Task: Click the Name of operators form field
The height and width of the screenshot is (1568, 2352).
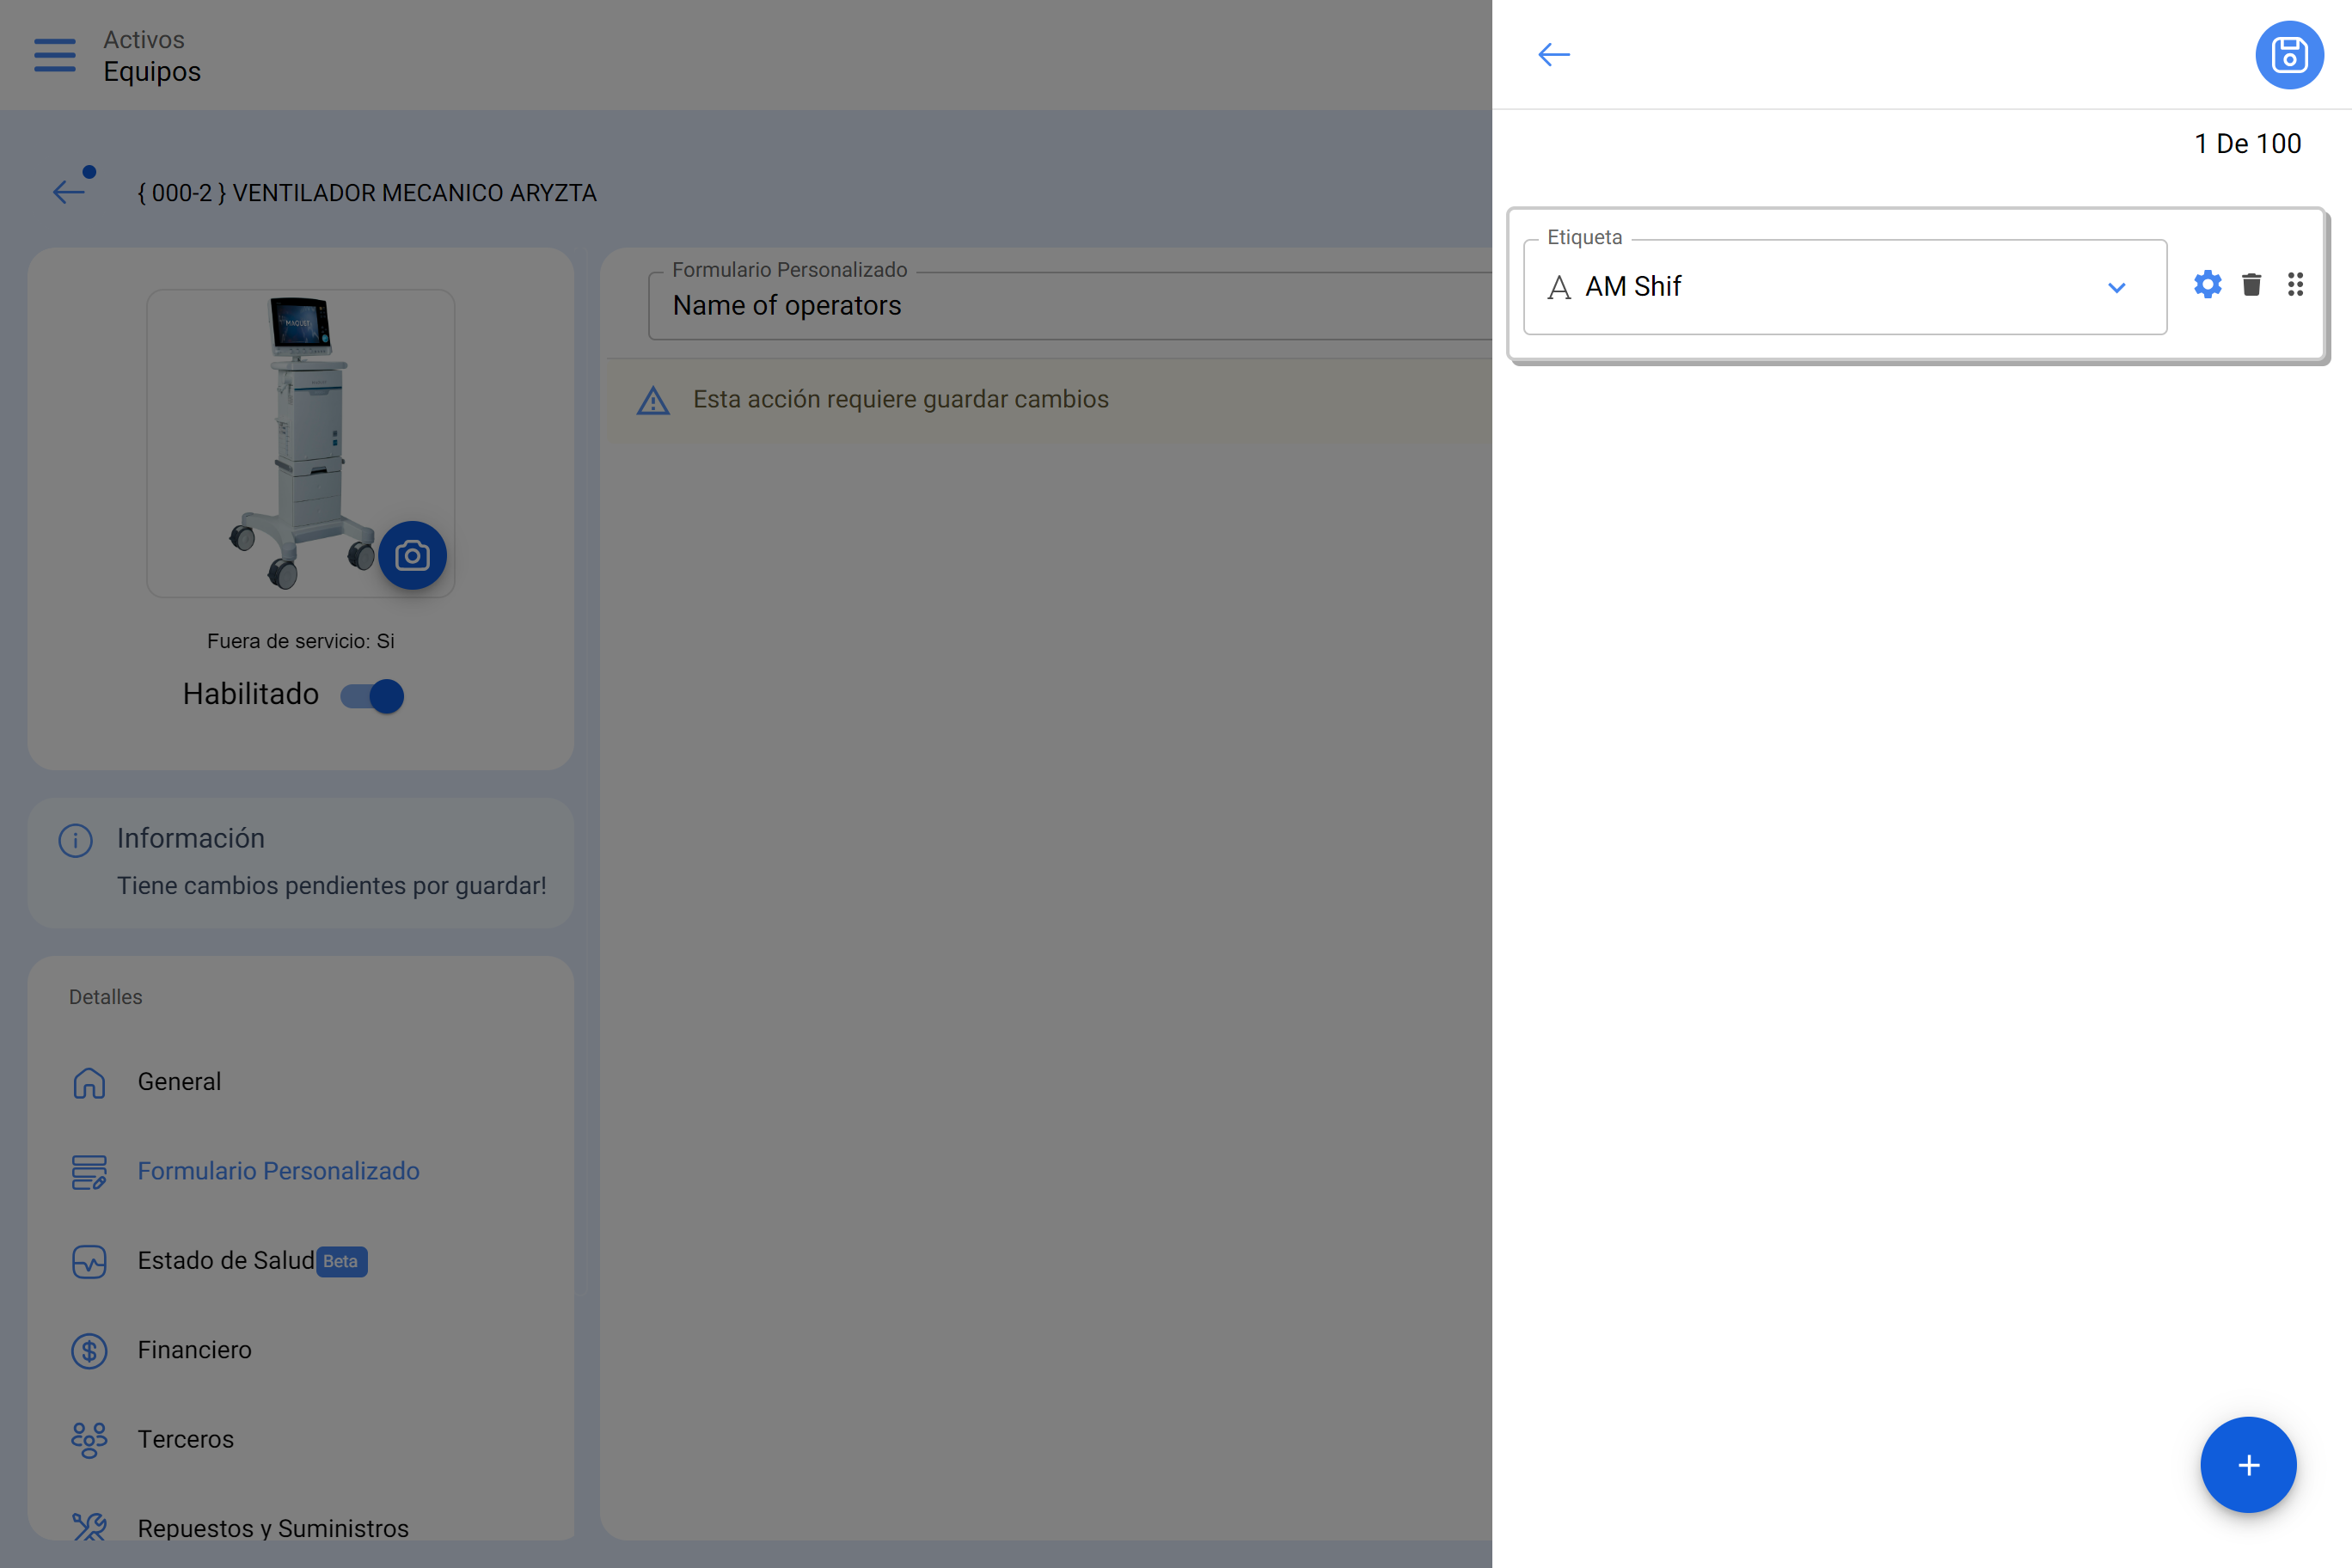Action: (x=1070, y=305)
